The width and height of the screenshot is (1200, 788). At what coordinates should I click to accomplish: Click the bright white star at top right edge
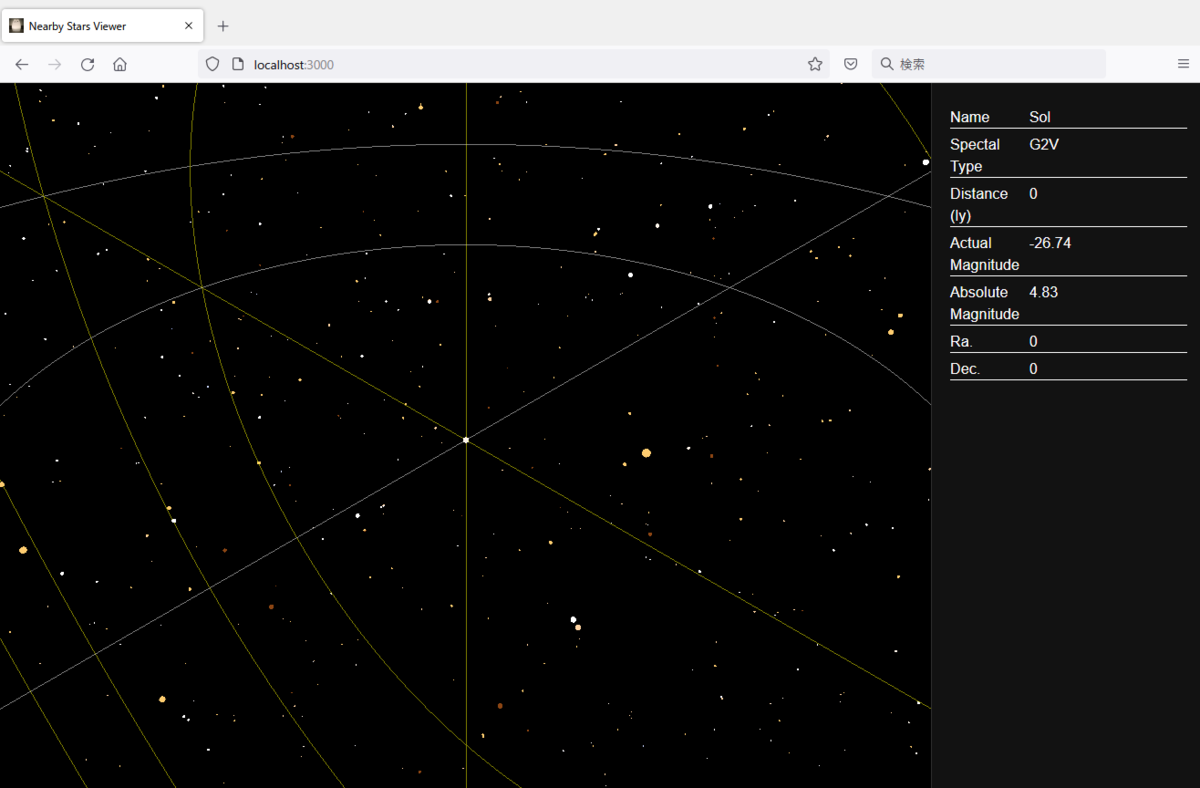(926, 162)
